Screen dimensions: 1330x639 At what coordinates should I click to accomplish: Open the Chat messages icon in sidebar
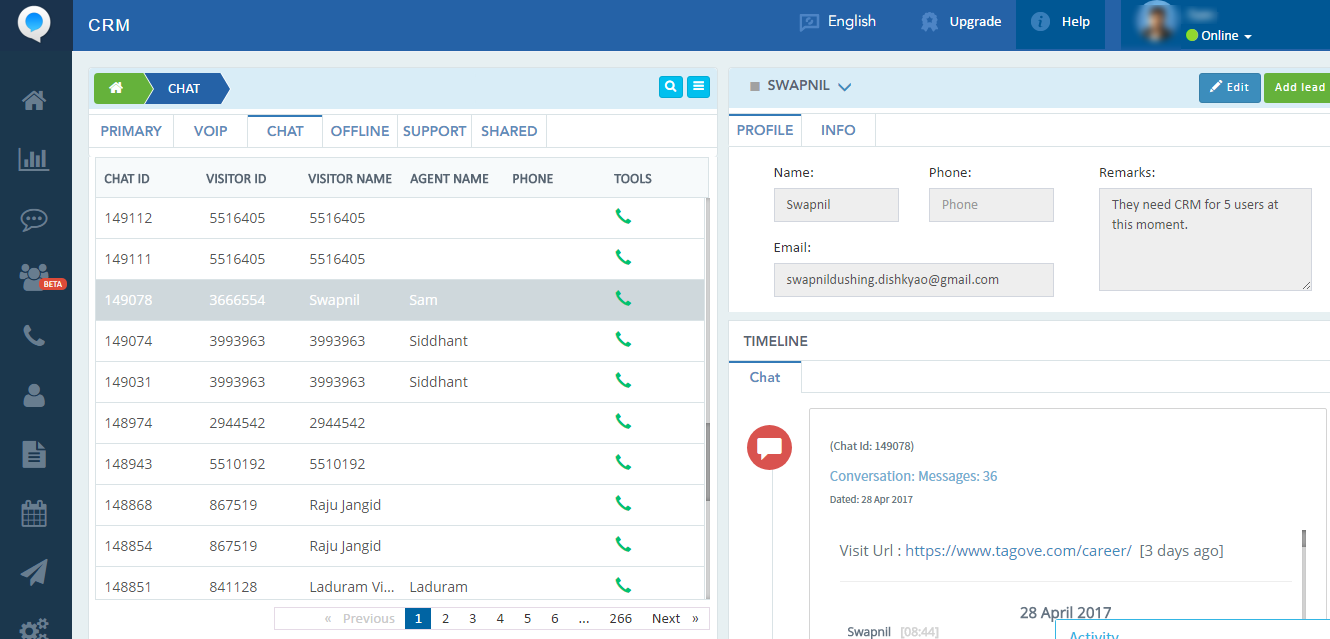pyautogui.click(x=34, y=220)
